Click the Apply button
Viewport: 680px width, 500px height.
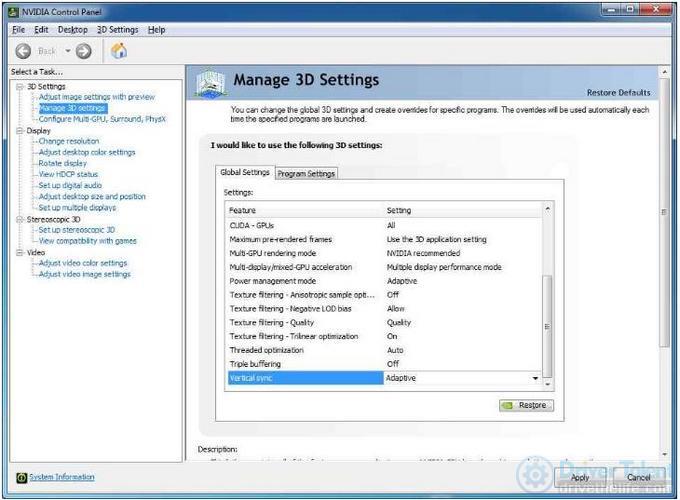click(x=579, y=477)
